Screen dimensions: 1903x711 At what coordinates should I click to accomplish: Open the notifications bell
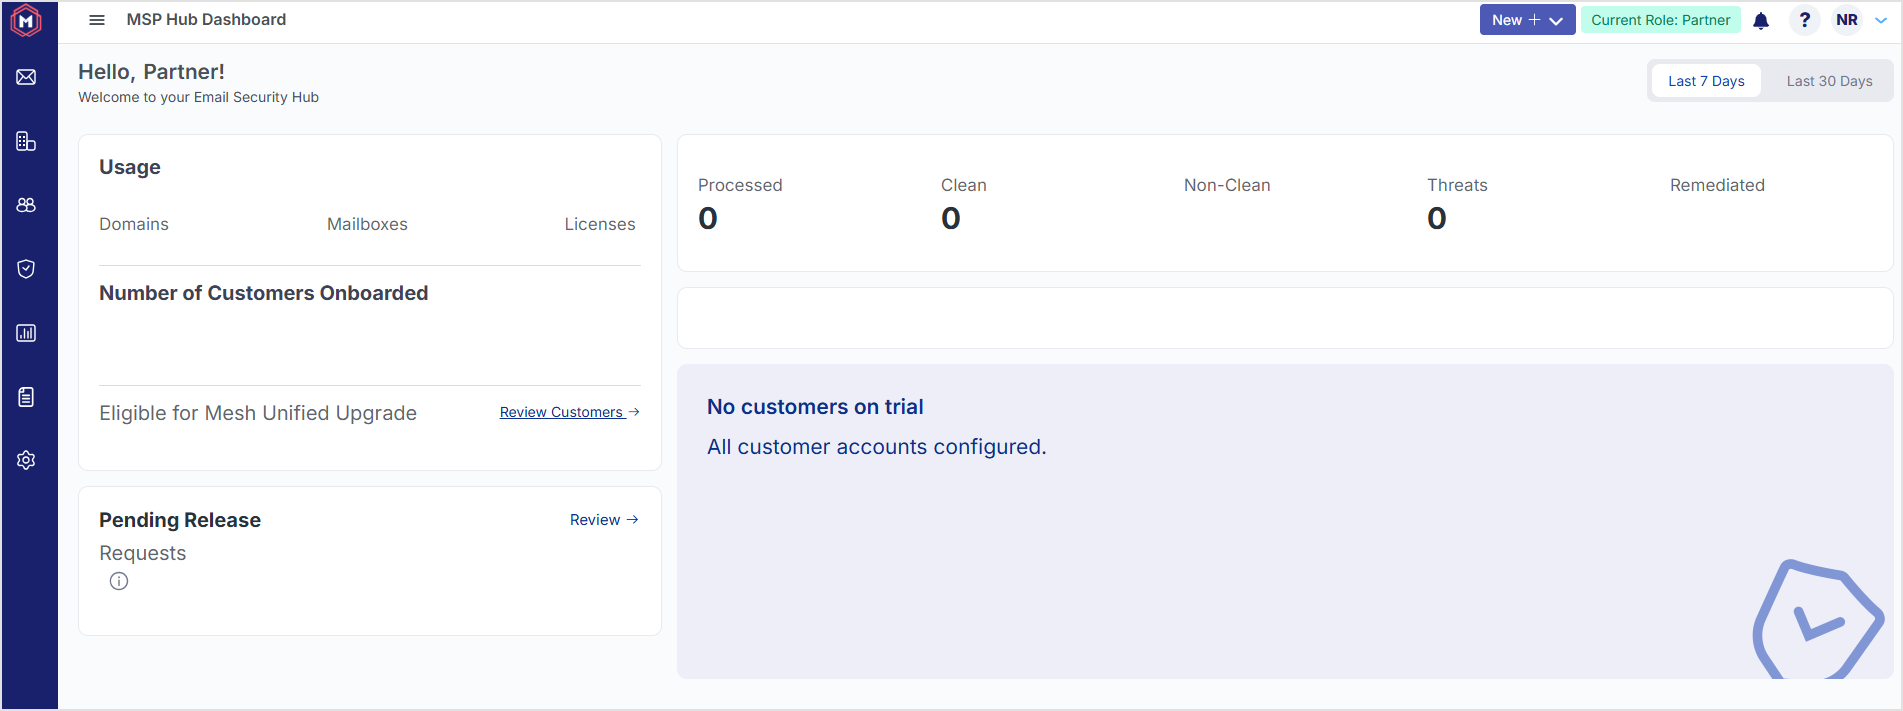coord(1761,20)
